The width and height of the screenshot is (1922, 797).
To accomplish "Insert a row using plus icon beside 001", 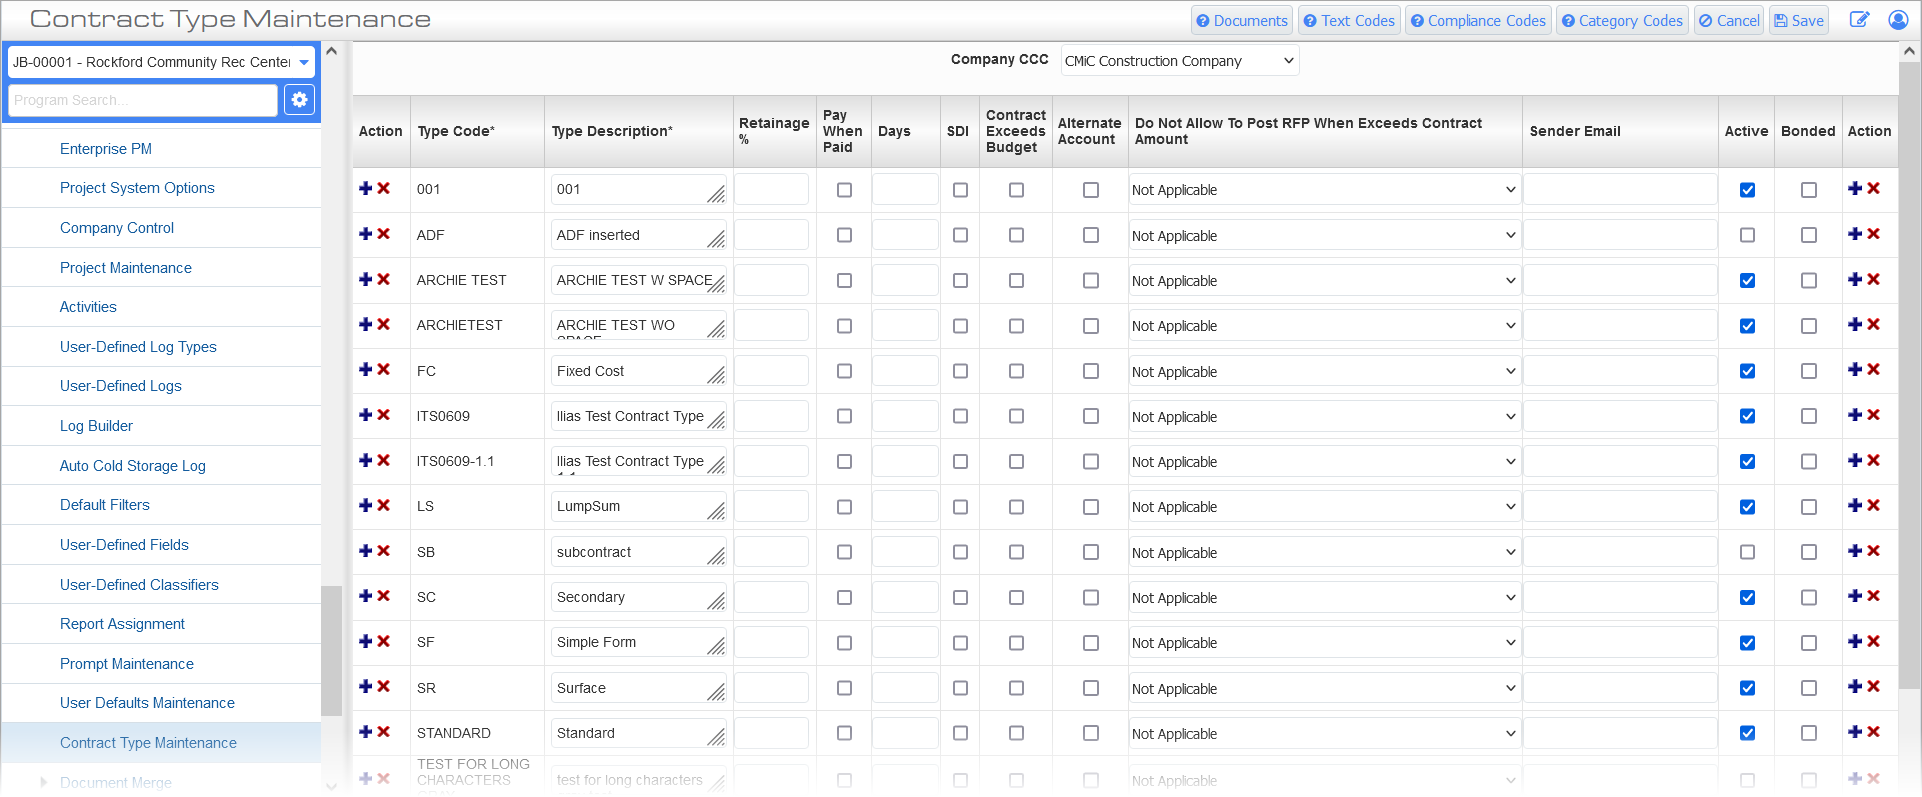I will (x=366, y=188).
